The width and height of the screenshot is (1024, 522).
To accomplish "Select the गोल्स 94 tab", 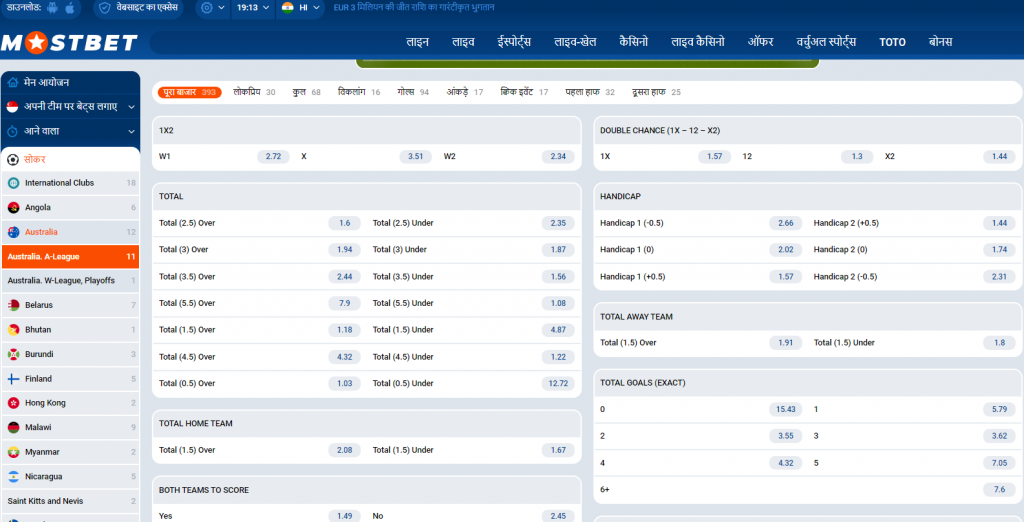I will (413, 92).
